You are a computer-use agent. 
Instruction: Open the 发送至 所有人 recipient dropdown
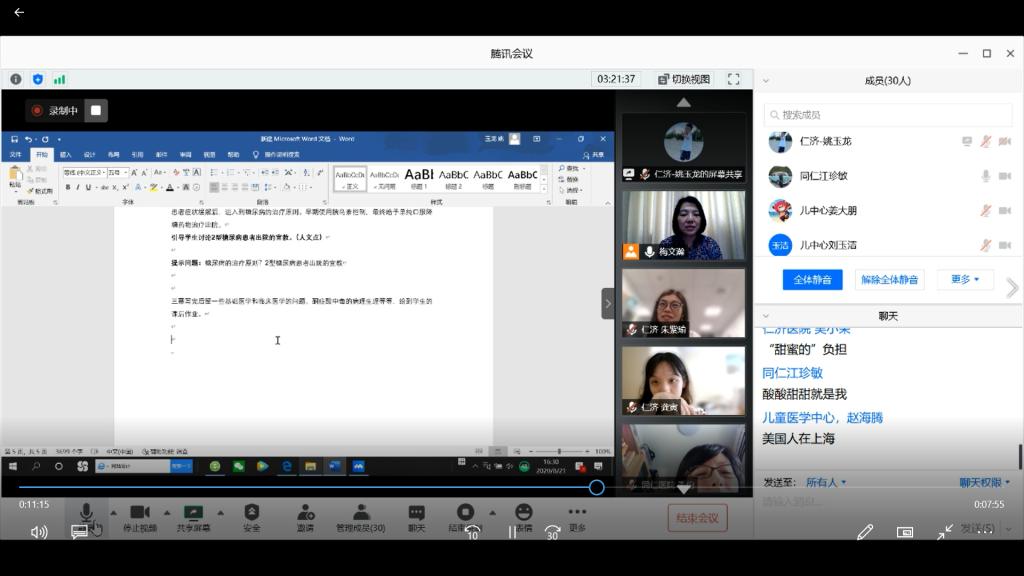point(826,482)
